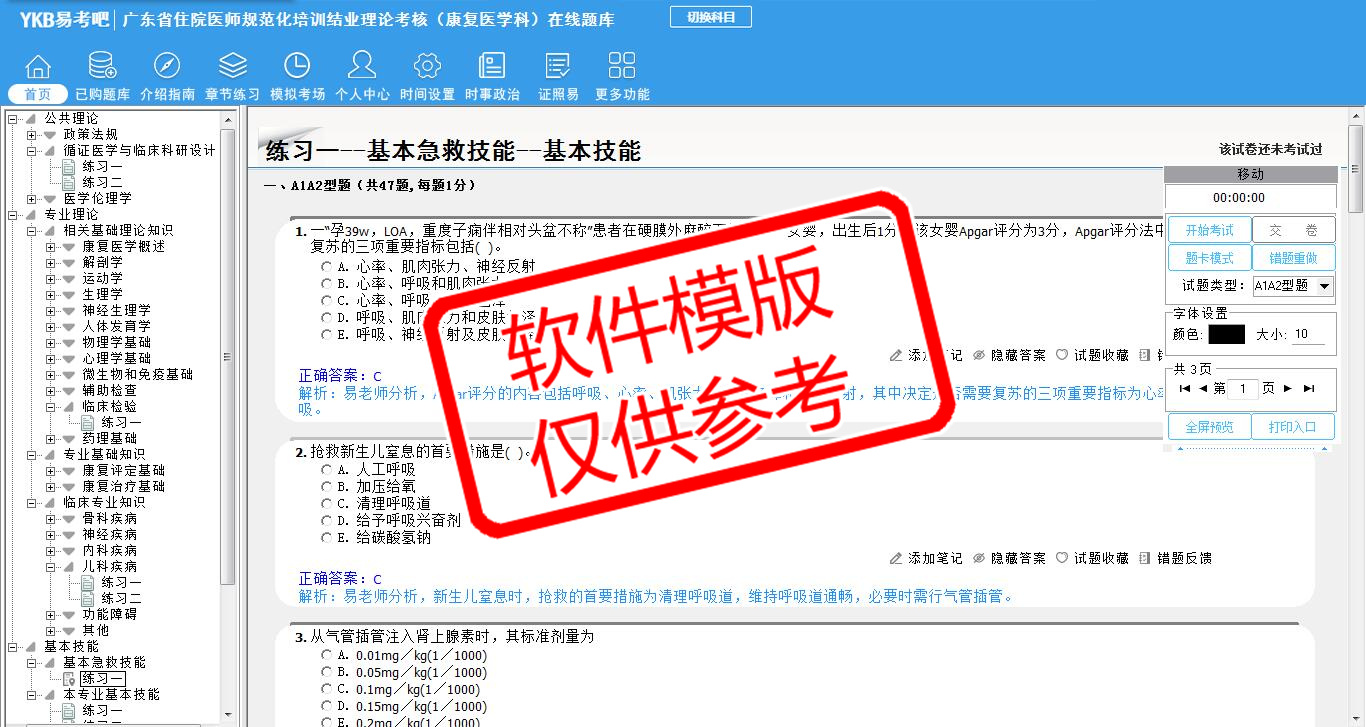
Task: Select option A 人工呼吸 in question 2
Action: coord(327,469)
